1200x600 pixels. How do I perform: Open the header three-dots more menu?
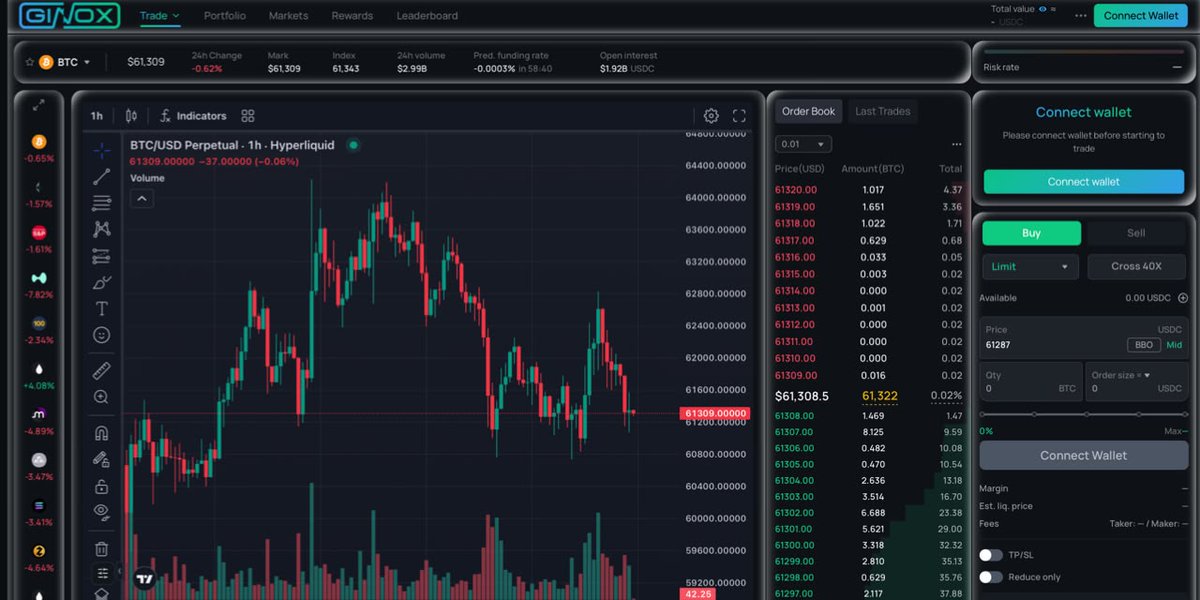click(1080, 16)
